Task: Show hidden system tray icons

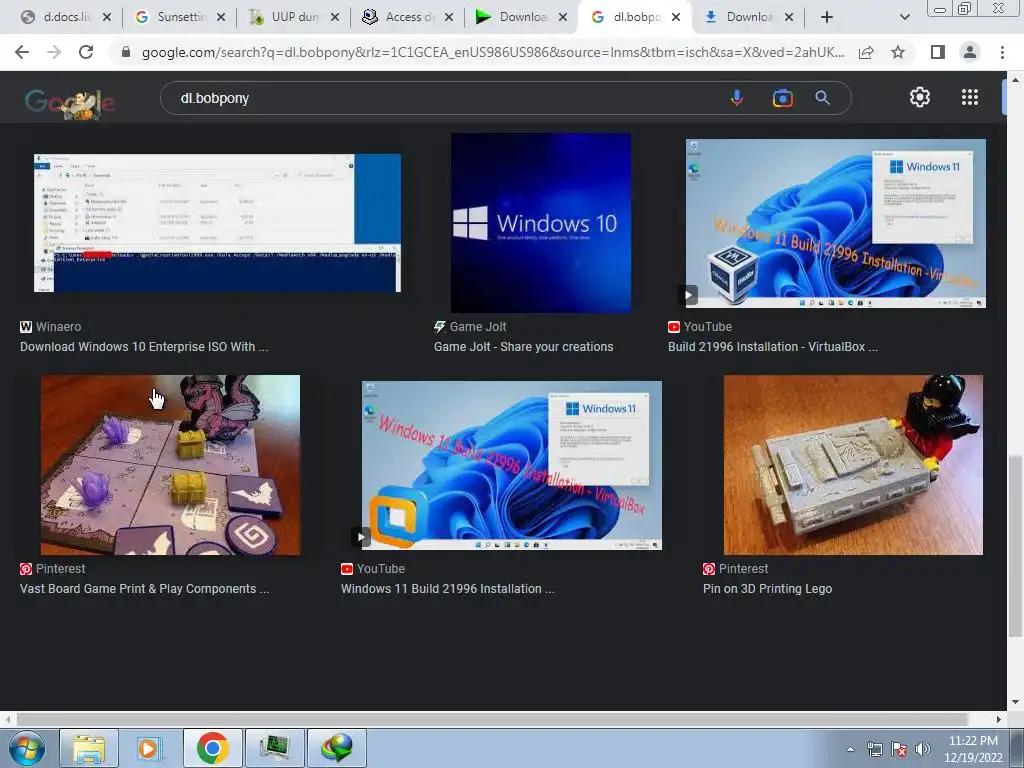Action: [850, 749]
